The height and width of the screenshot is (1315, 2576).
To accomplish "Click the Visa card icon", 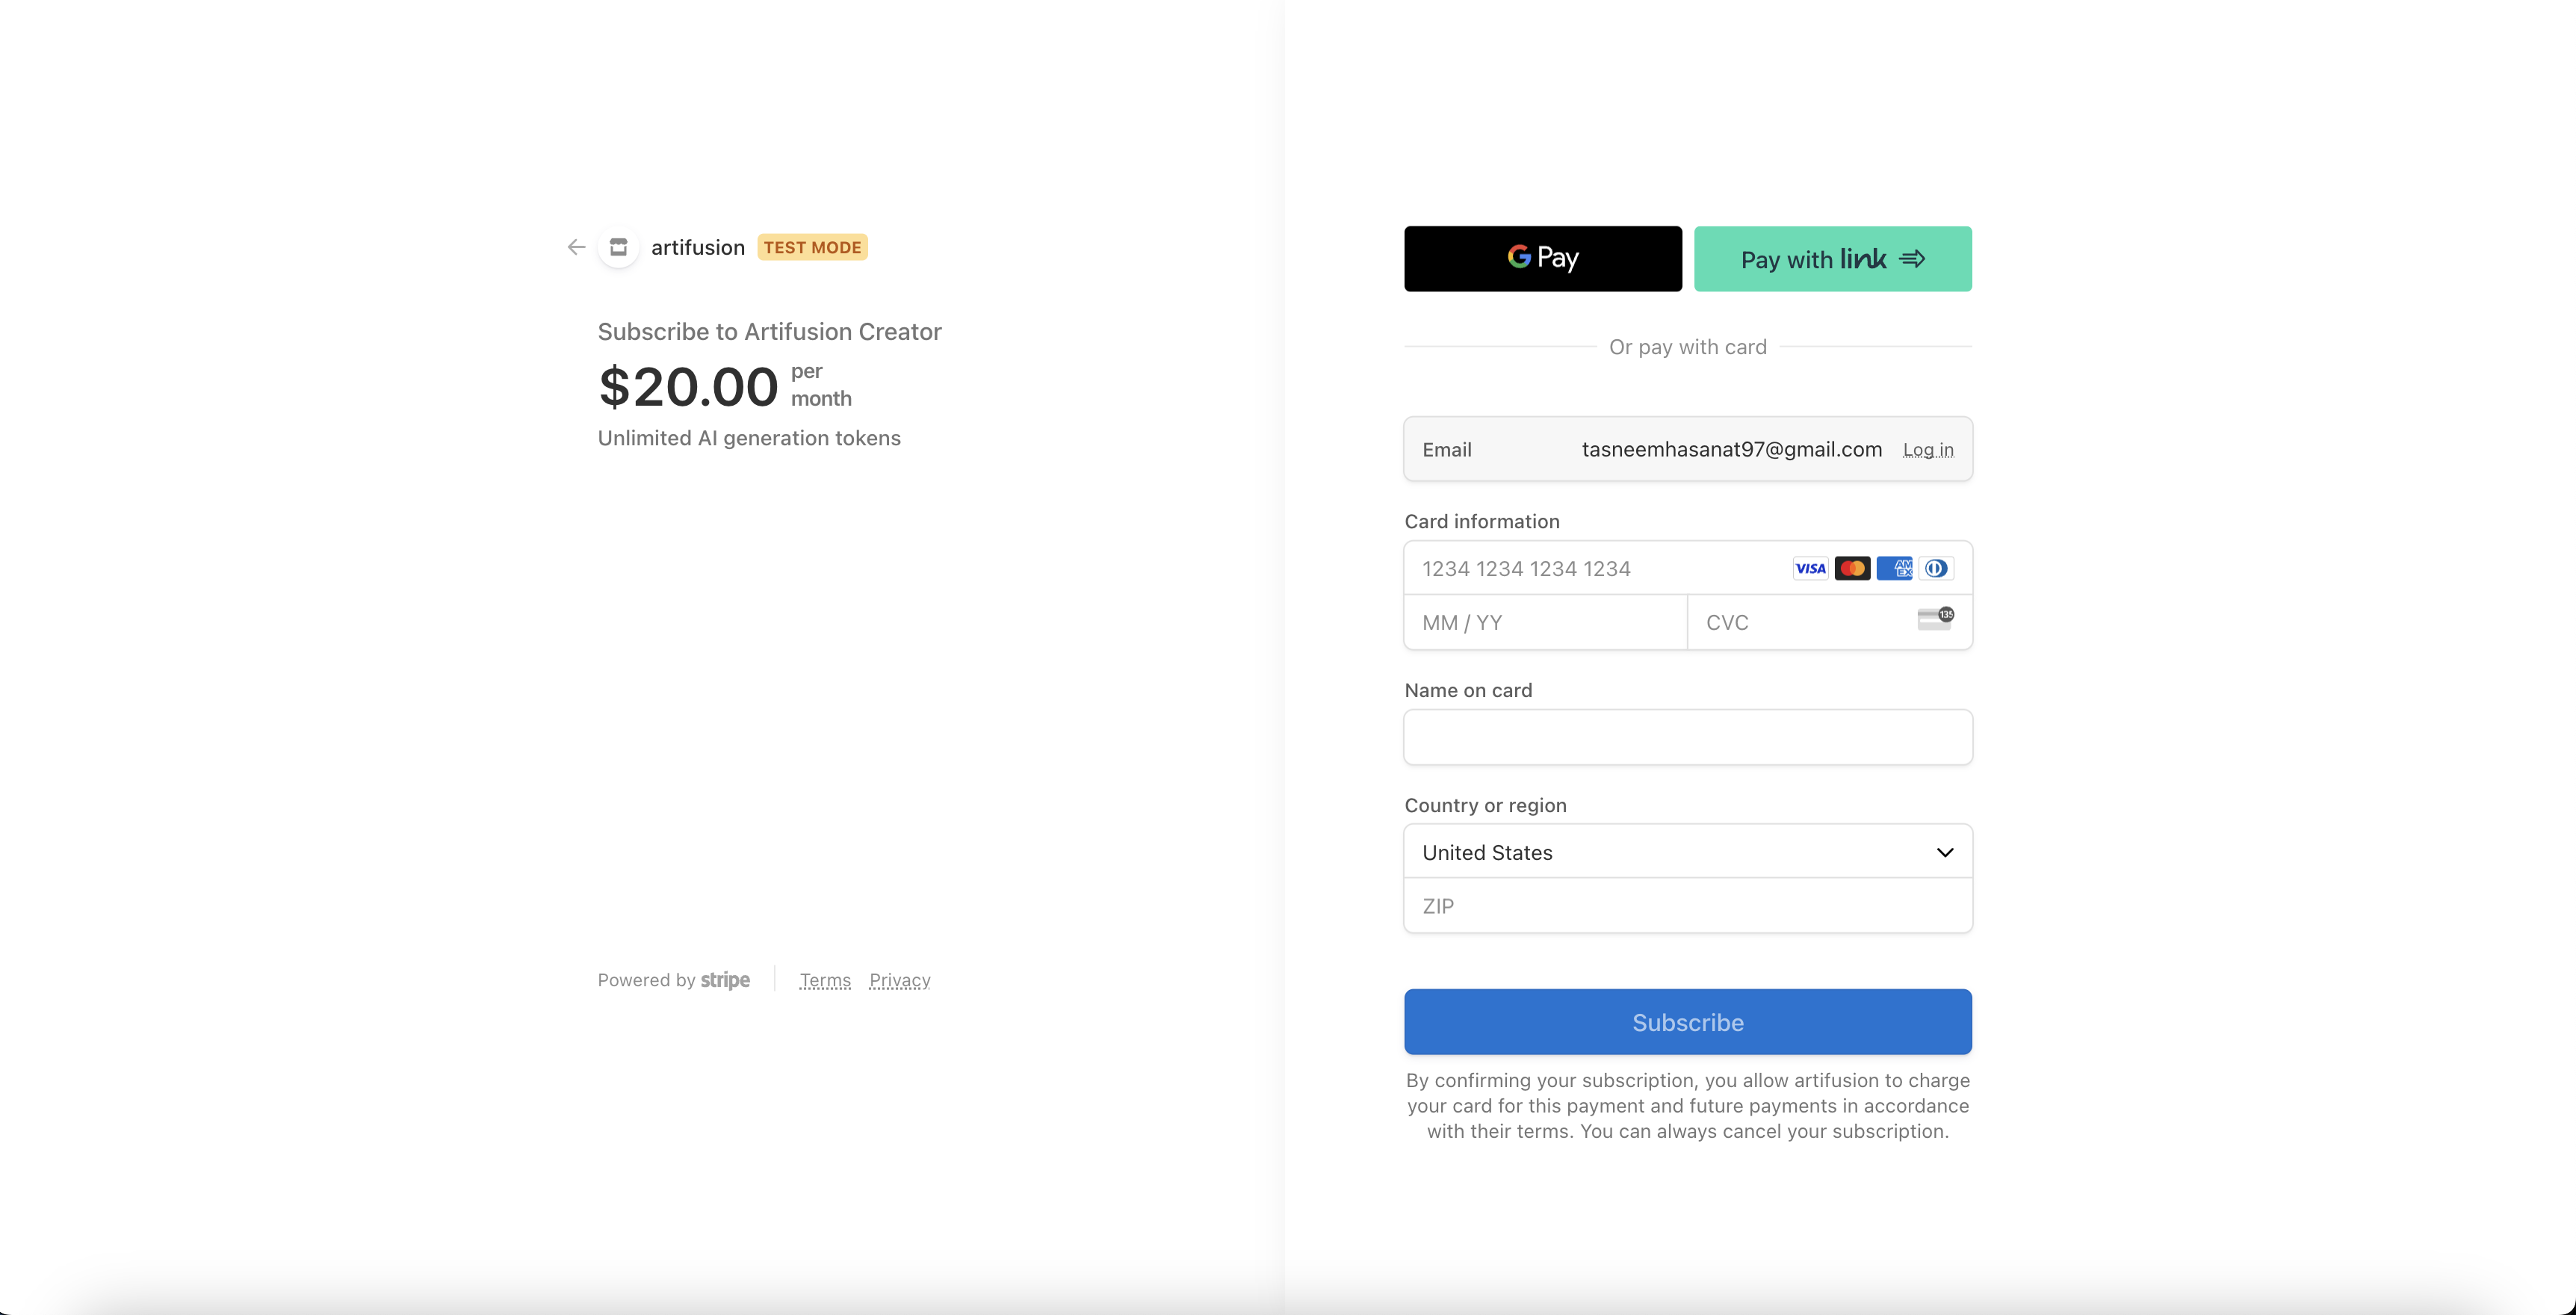I will coord(1810,568).
